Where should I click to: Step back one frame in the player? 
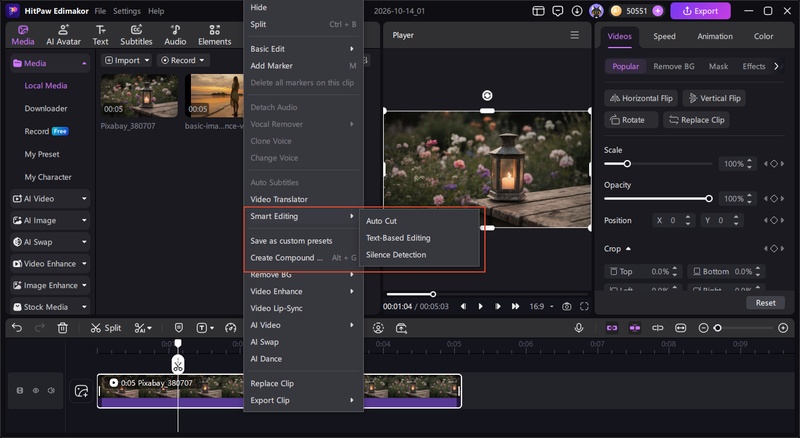(x=463, y=306)
